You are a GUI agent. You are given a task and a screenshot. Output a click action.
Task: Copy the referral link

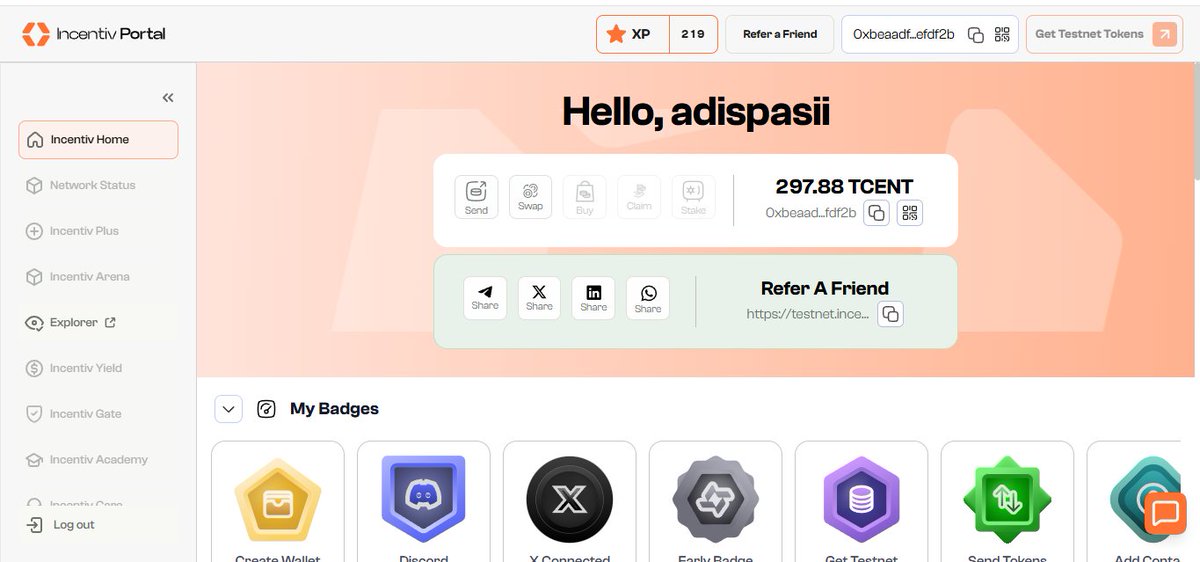pyautogui.click(x=890, y=314)
